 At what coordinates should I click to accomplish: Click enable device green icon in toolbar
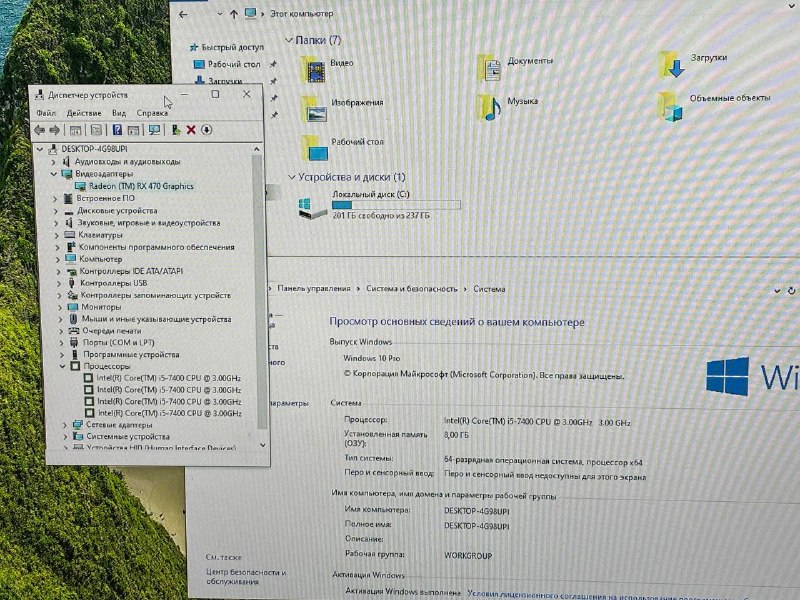pyautogui.click(x=176, y=130)
